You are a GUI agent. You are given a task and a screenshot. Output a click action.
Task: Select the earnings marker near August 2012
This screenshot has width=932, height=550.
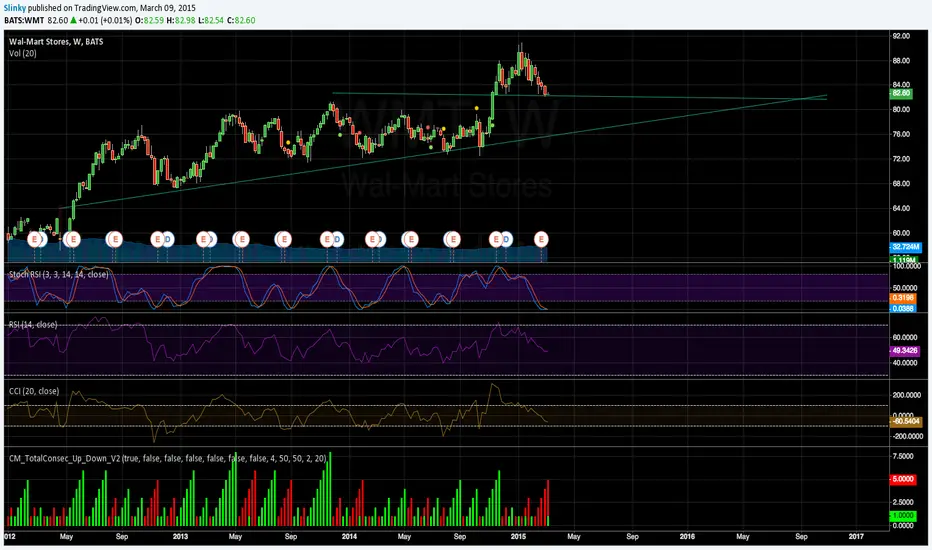pos(115,239)
